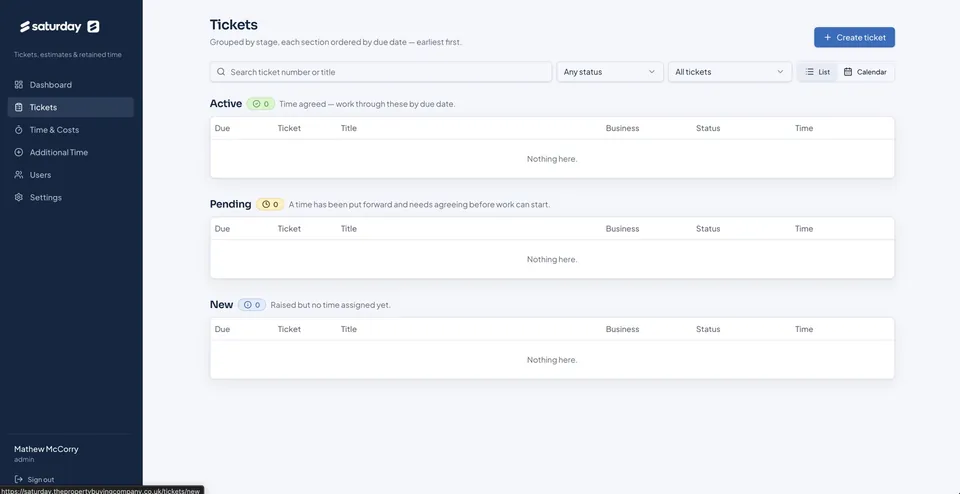Click the Users people icon
This screenshot has height=494, width=960.
point(18,175)
